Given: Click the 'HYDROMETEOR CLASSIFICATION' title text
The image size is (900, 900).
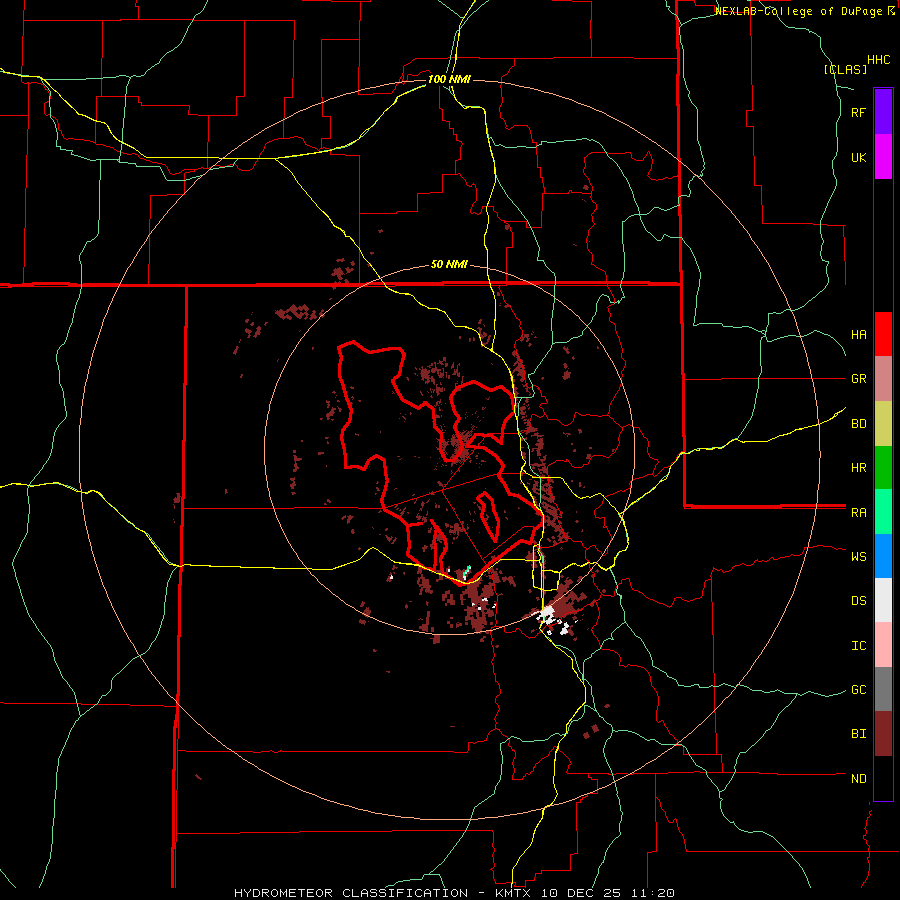Looking at the screenshot, I should point(351,893).
